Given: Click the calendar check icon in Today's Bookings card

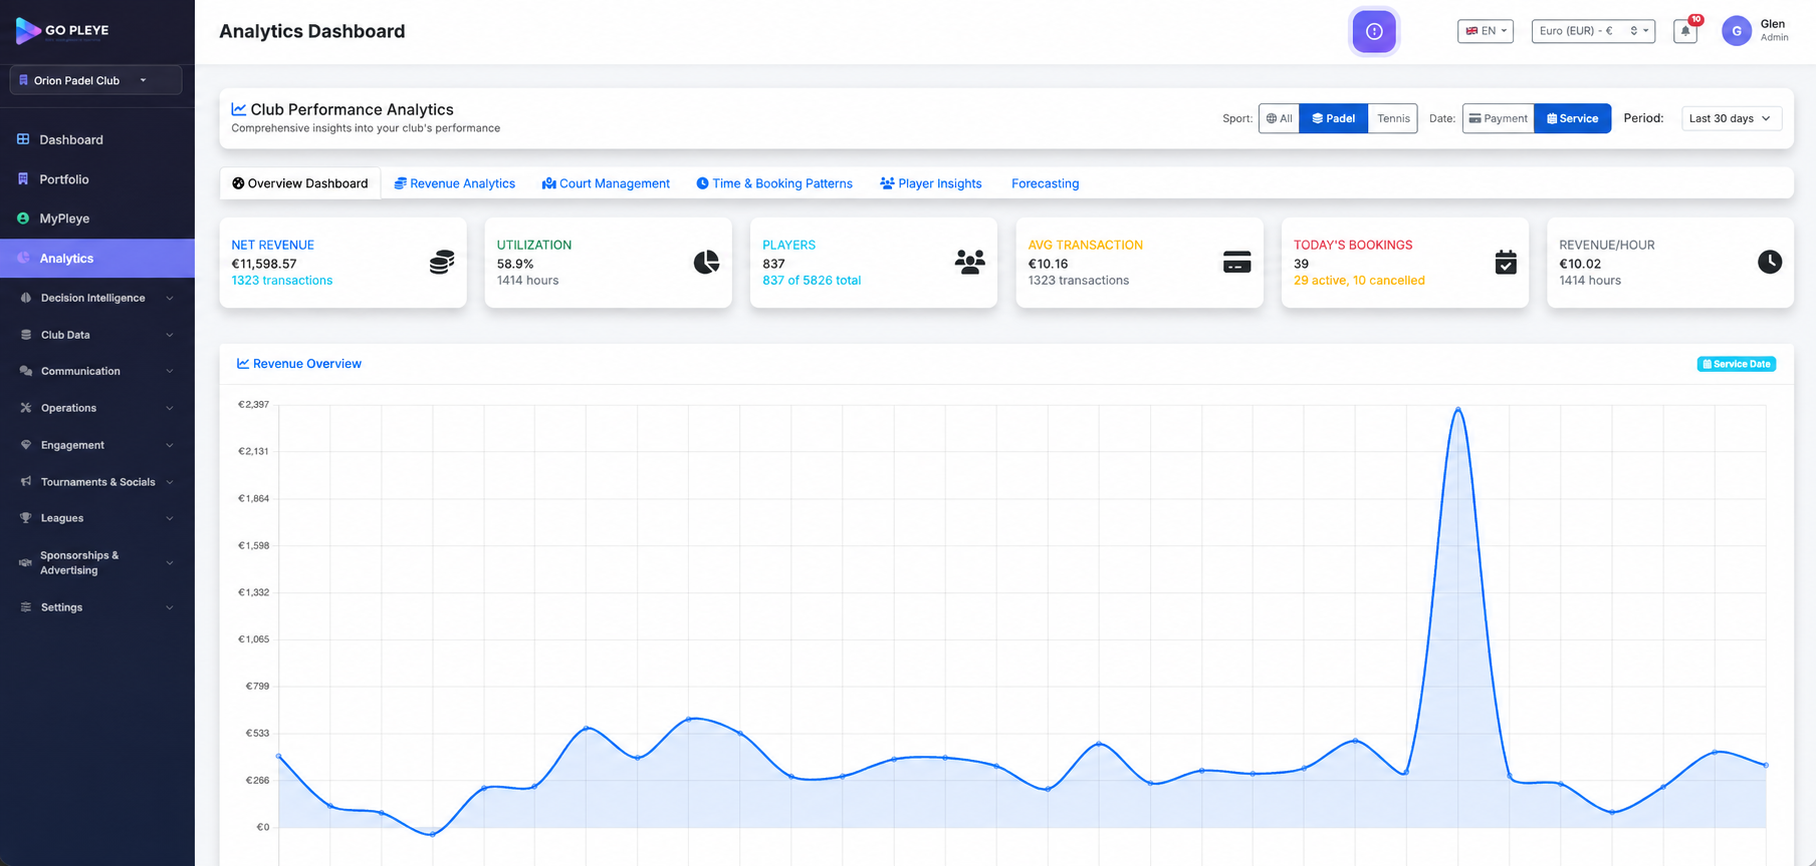Looking at the screenshot, I should coord(1505,262).
